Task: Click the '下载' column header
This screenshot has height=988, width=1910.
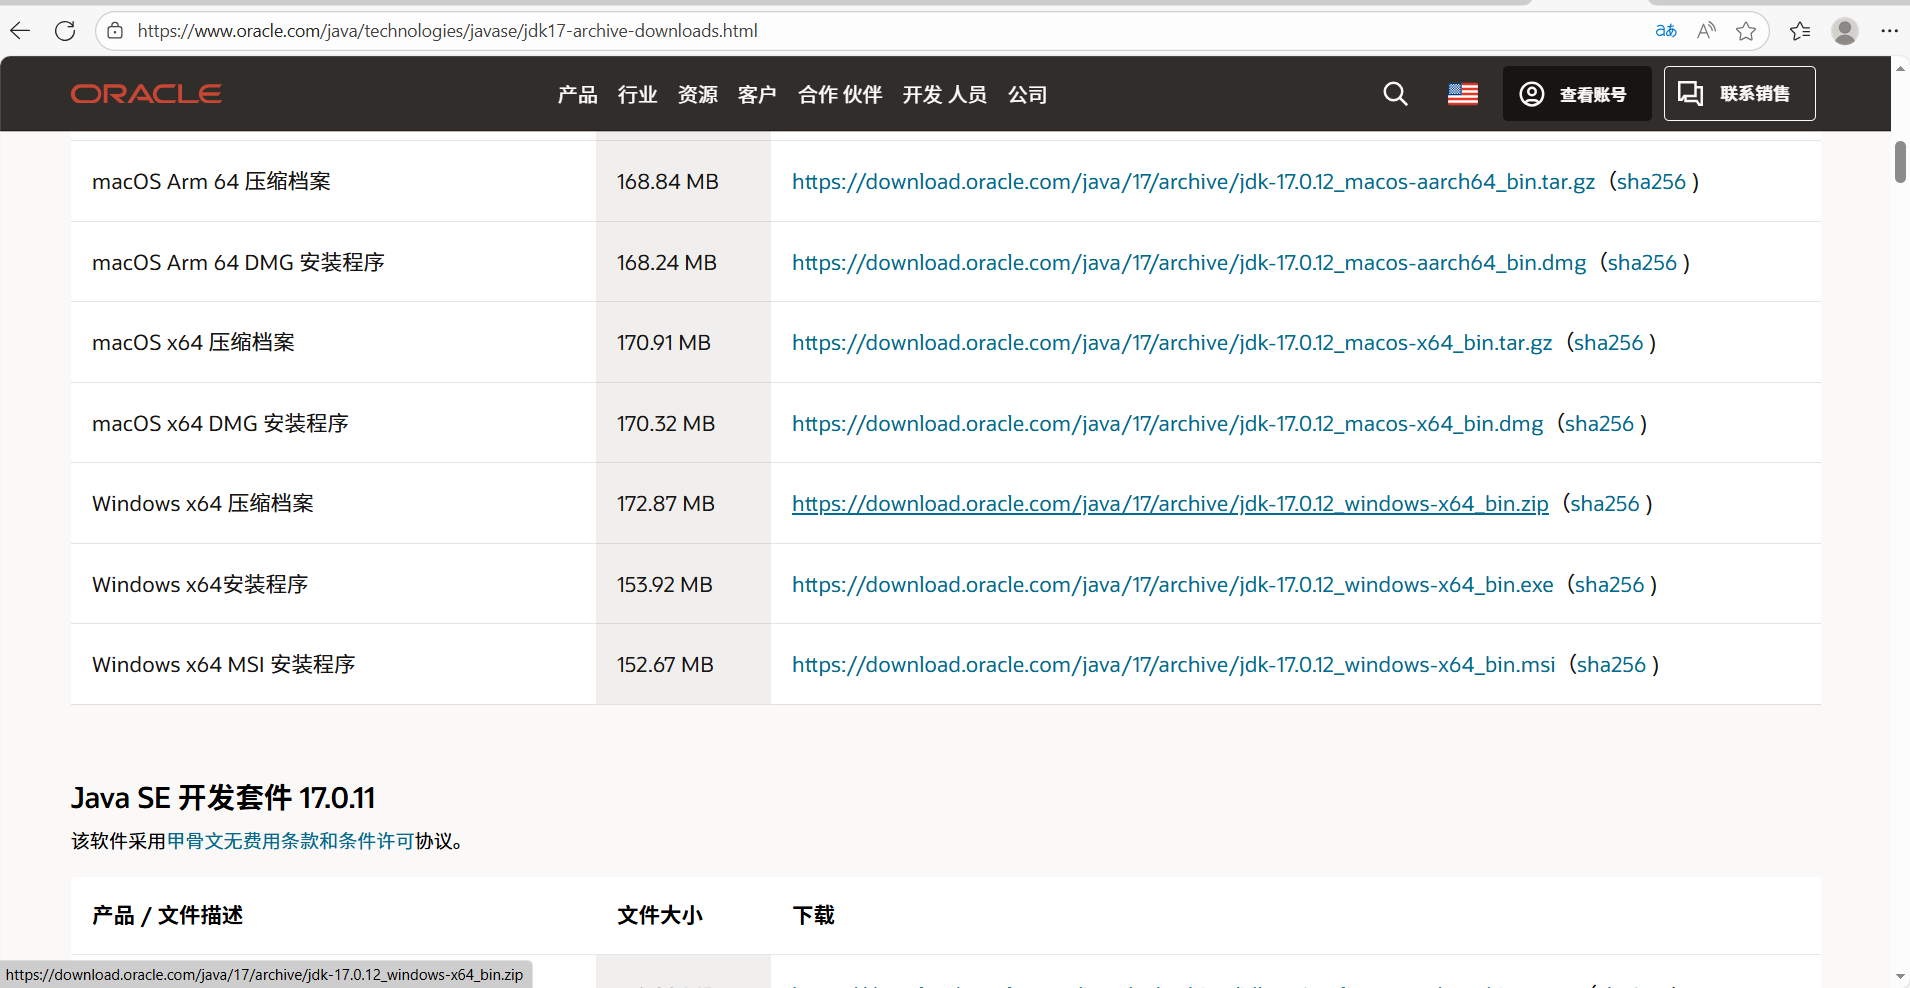Action: 813,916
